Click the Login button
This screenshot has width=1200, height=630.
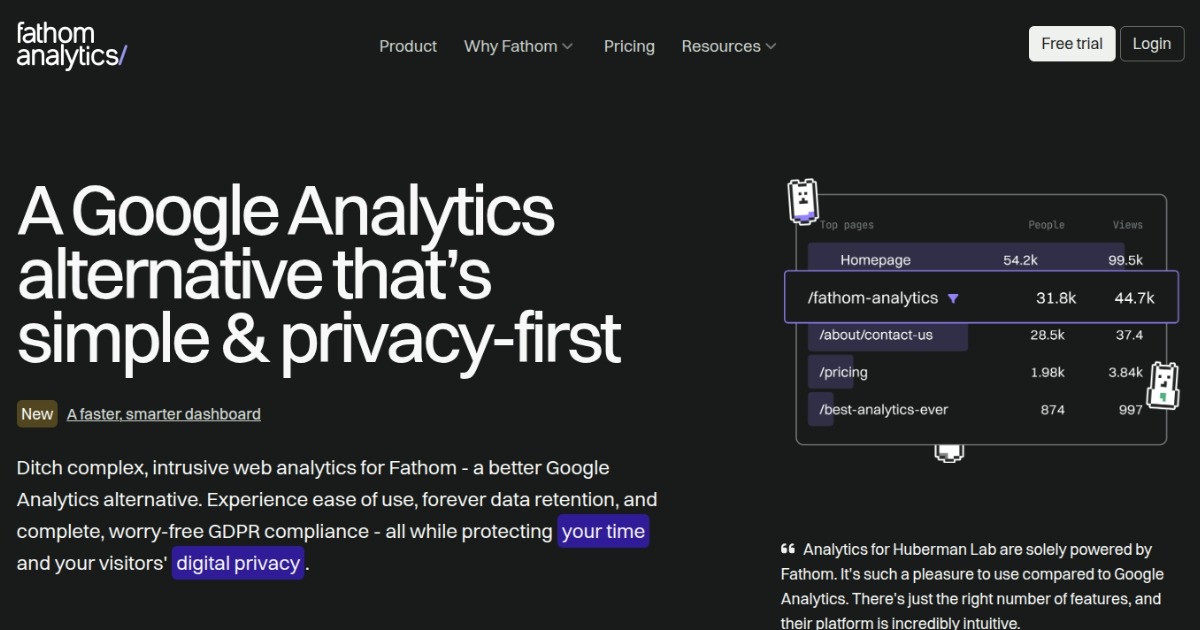pos(1152,43)
